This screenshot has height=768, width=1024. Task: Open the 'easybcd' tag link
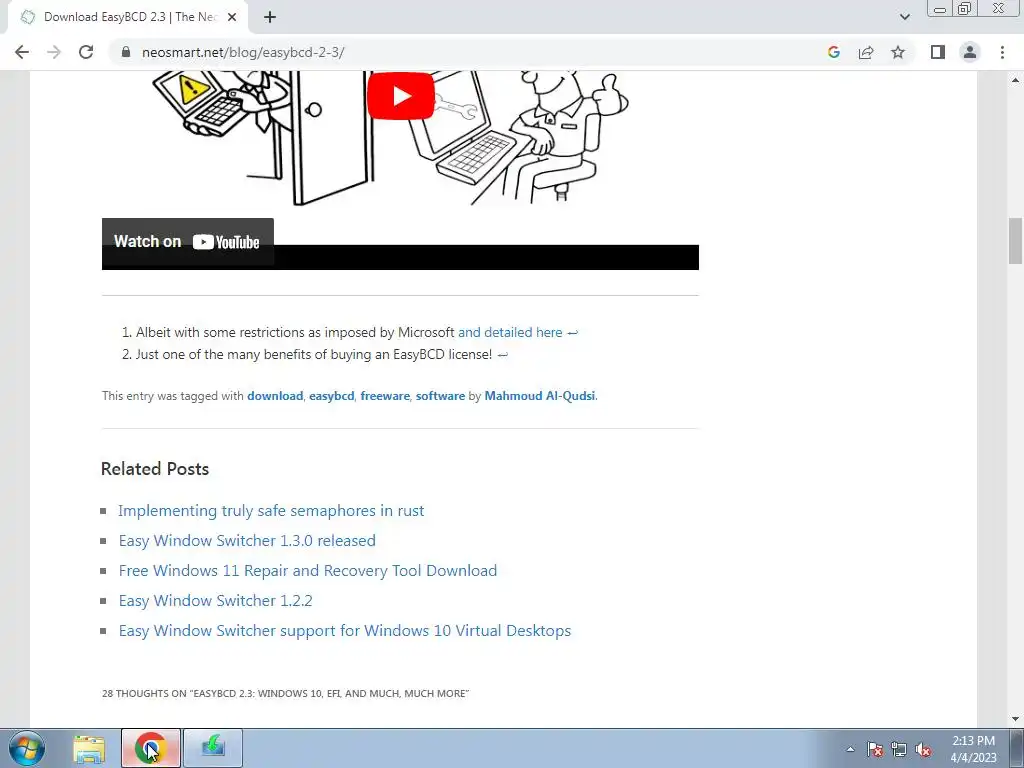(x=331, y=396)
